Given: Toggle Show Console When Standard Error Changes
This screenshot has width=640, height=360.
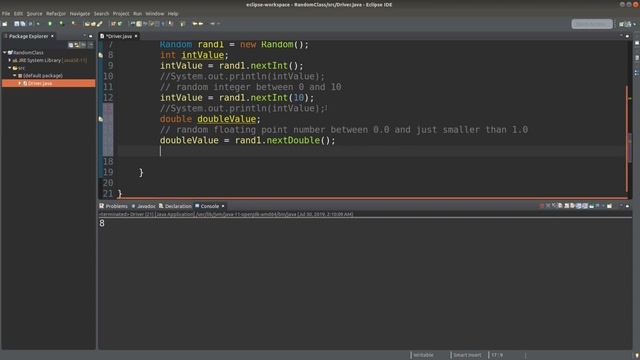Looking at the screenshot, I should 585,206.
